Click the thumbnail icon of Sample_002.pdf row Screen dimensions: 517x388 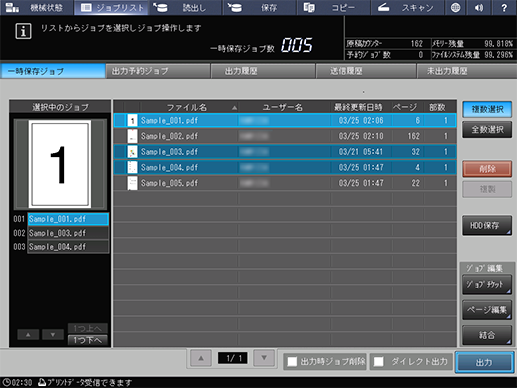tap(132, 136)
